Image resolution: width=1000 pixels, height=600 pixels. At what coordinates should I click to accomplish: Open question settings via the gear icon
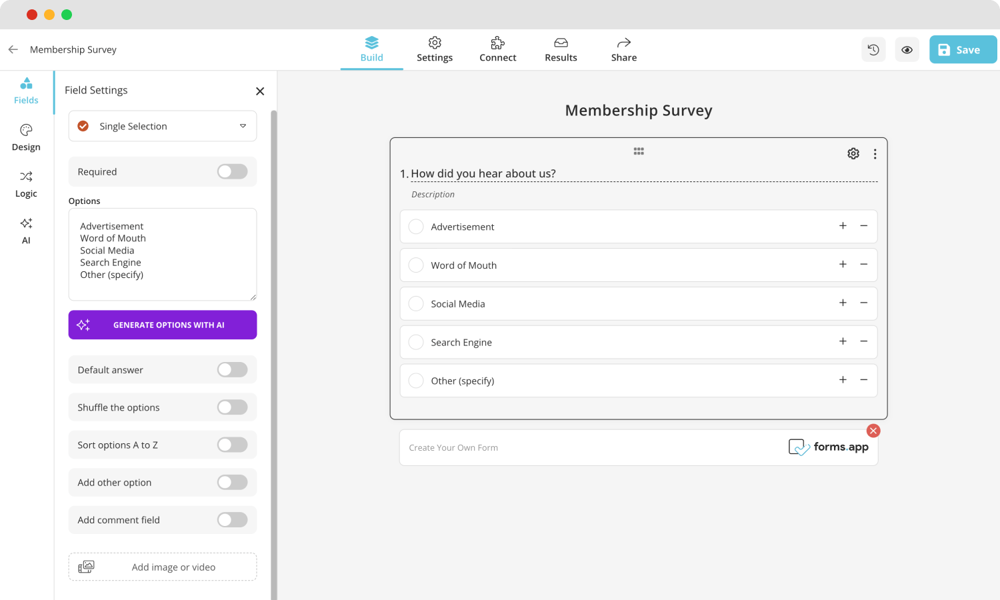852,153
